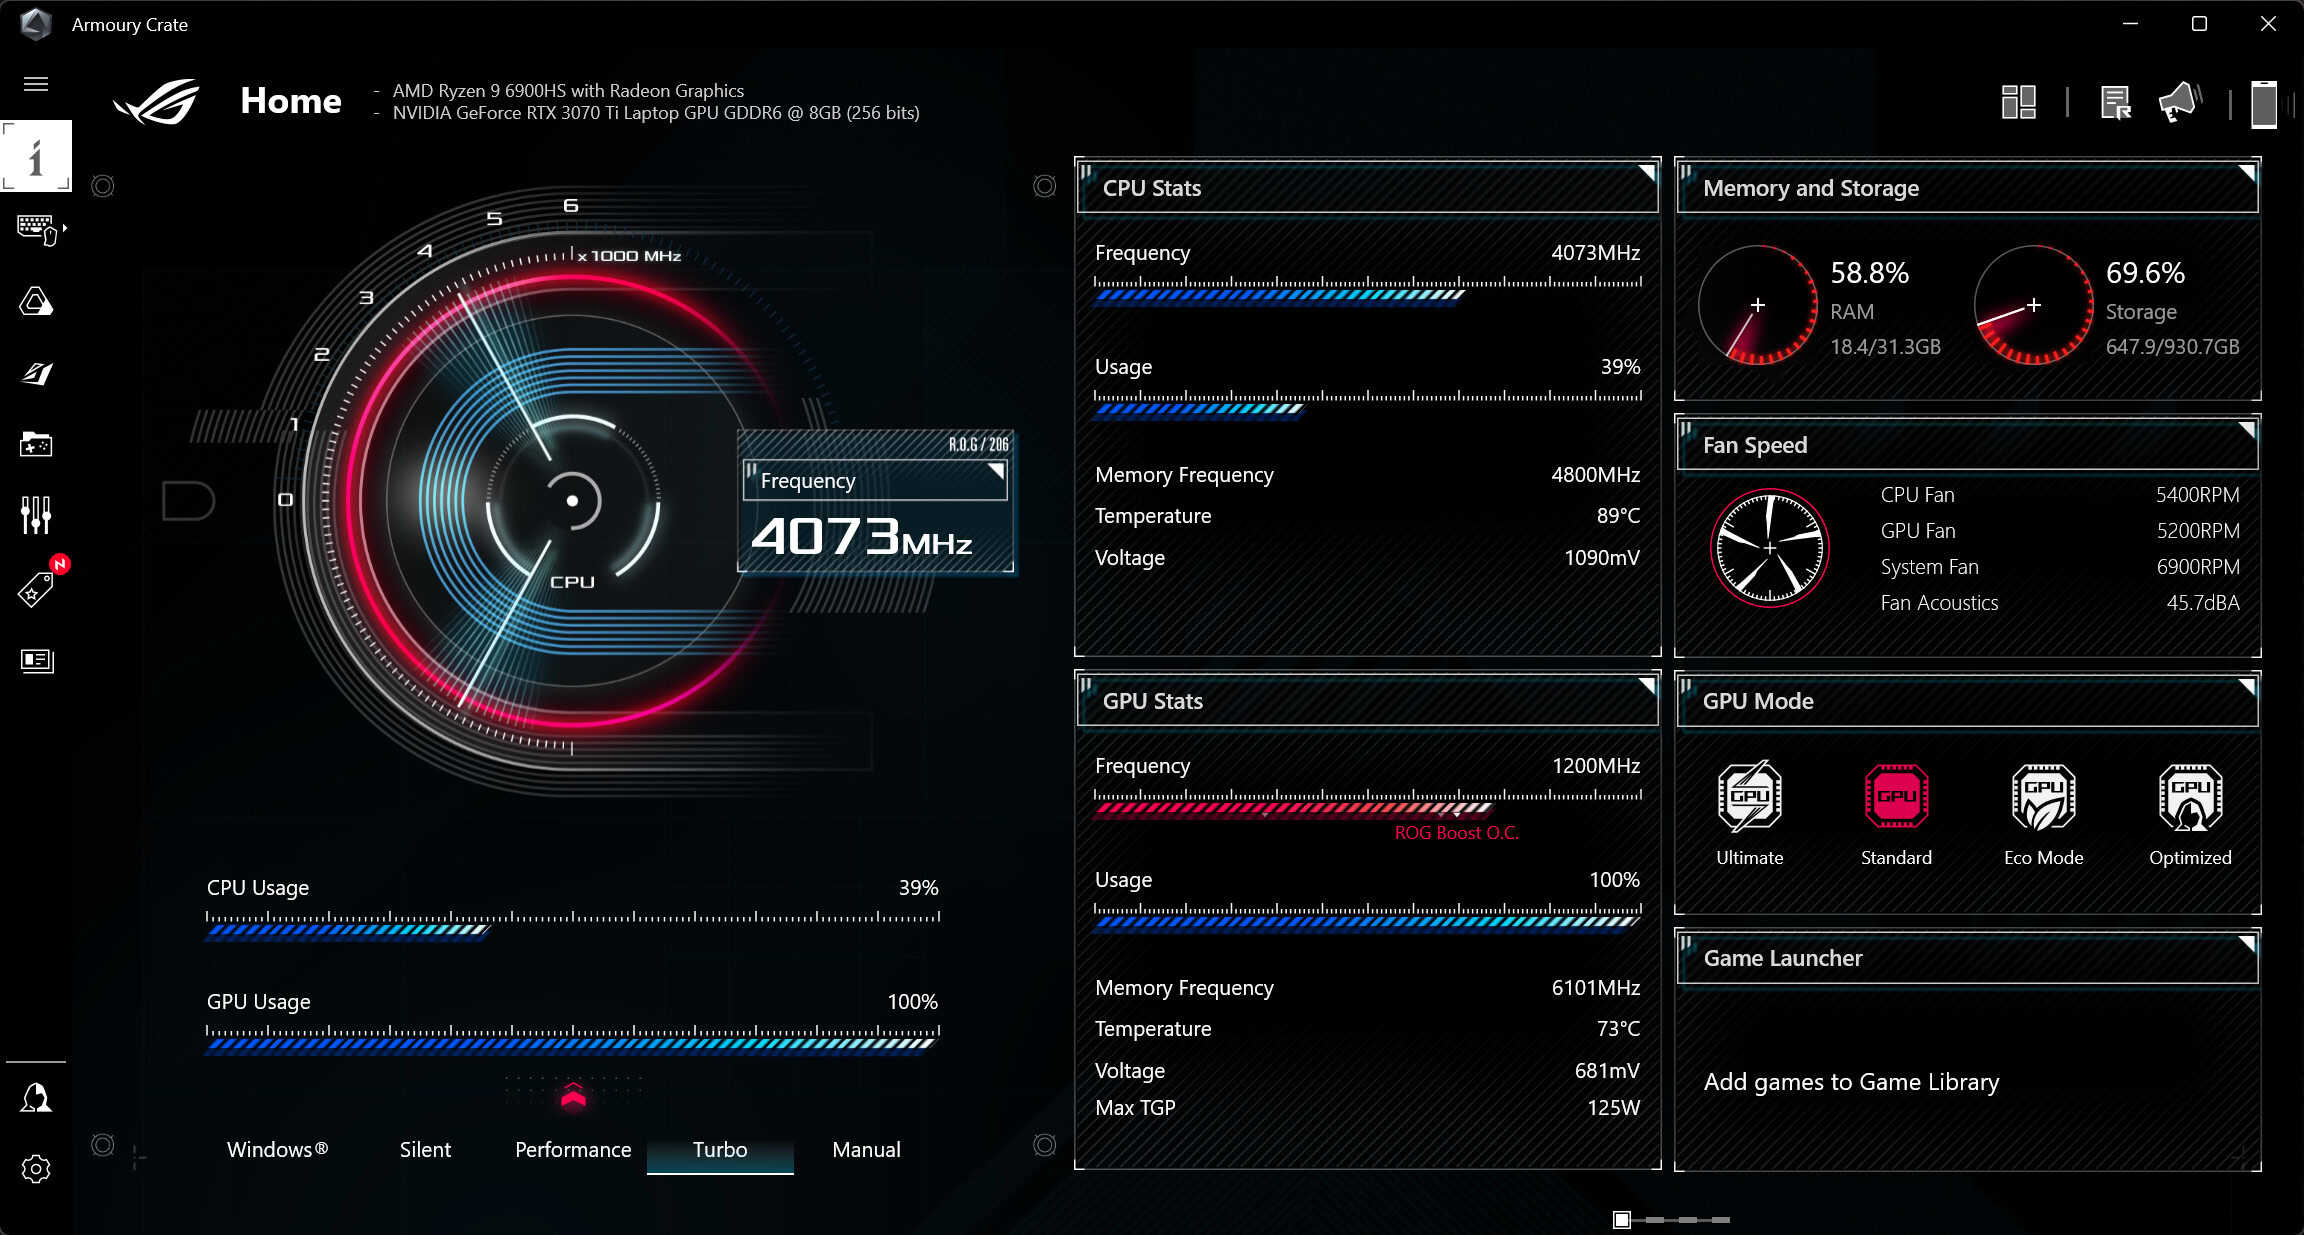2304x1235 pixels.
Task: Switch to Silent performance mode
Action: 424,1150
